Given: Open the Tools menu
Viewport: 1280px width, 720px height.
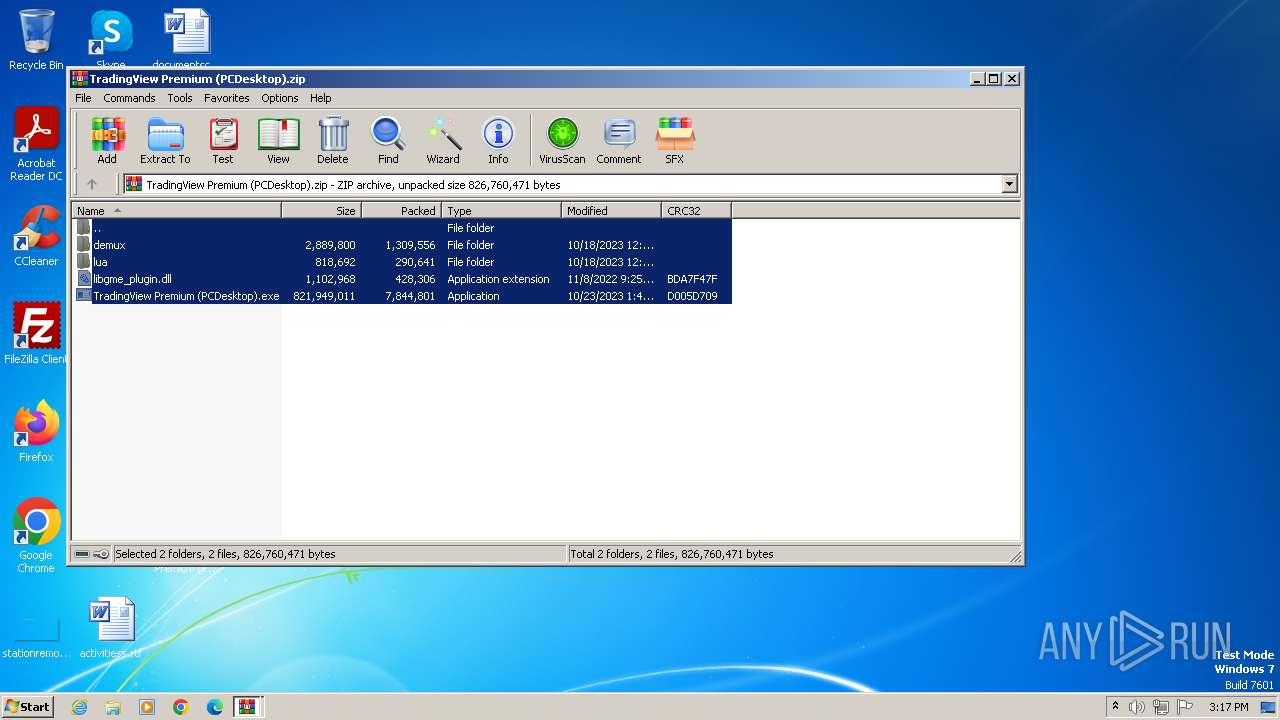Looking at the screenshot, I should coord(180,98).
